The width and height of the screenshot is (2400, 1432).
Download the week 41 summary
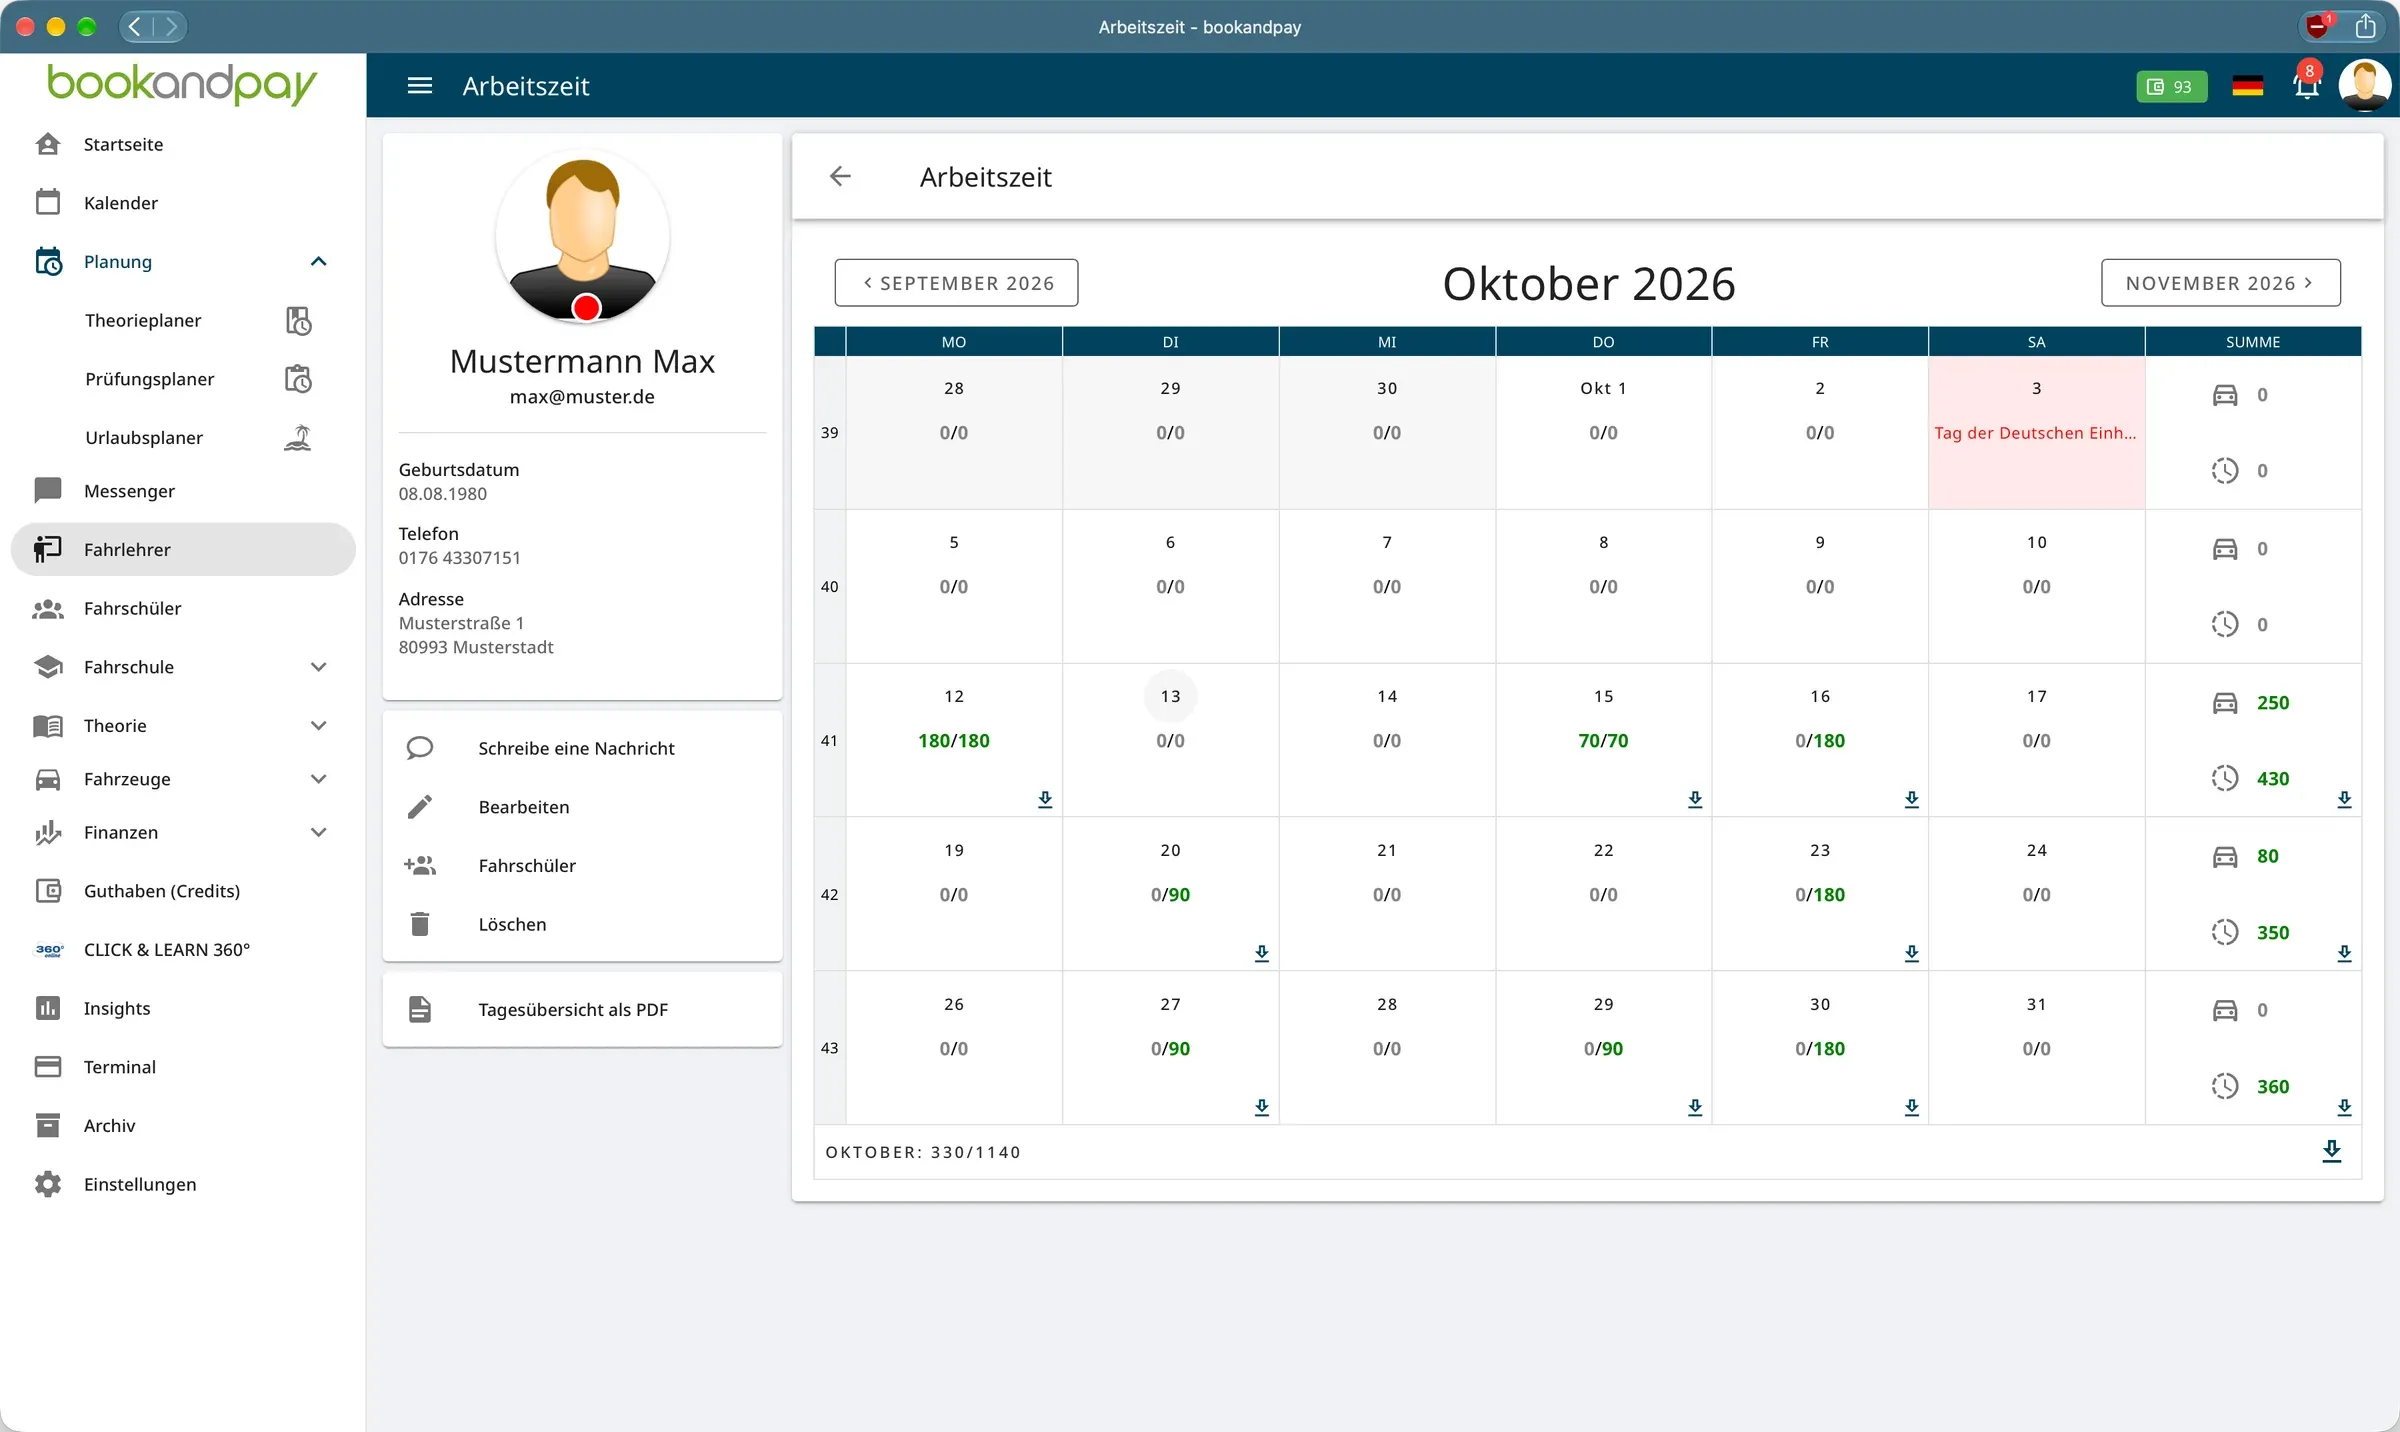tap(2344, 799)
